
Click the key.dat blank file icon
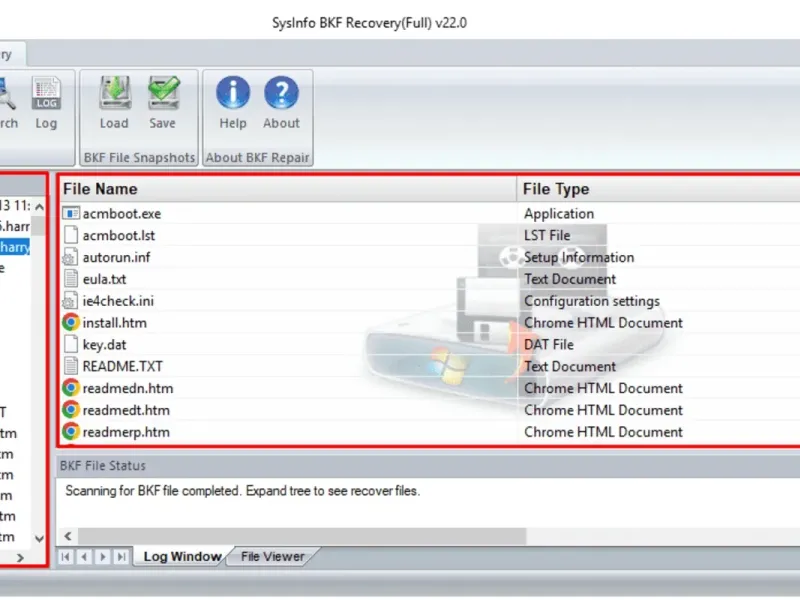[x=71, y=344]
